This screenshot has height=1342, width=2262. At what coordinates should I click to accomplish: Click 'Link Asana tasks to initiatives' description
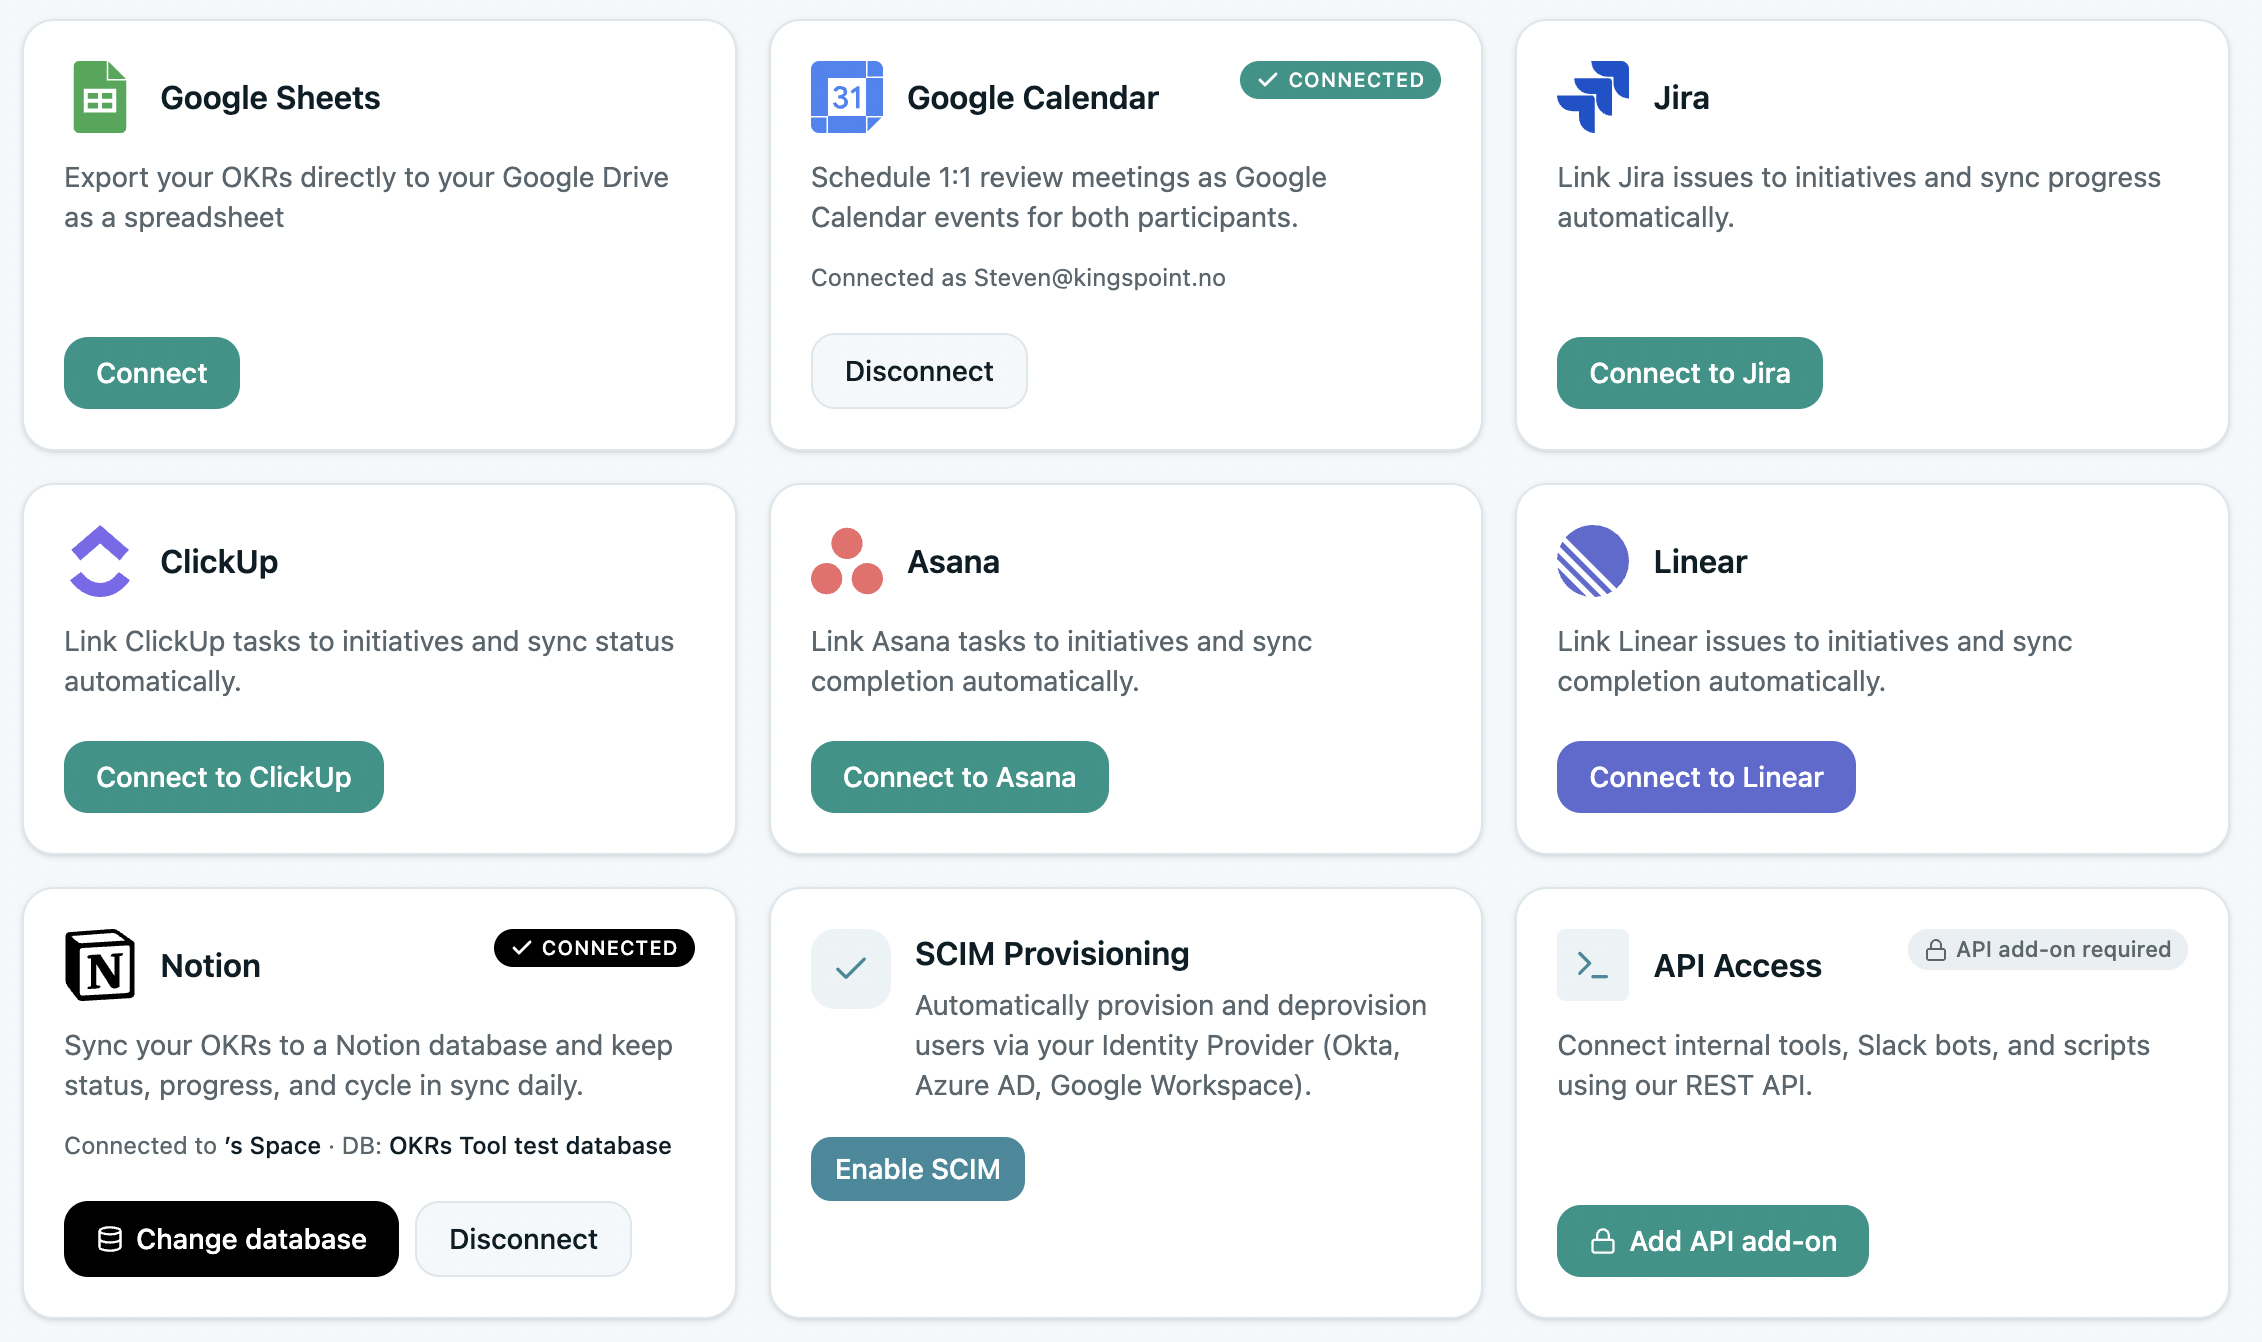[x=1061, y=661]
